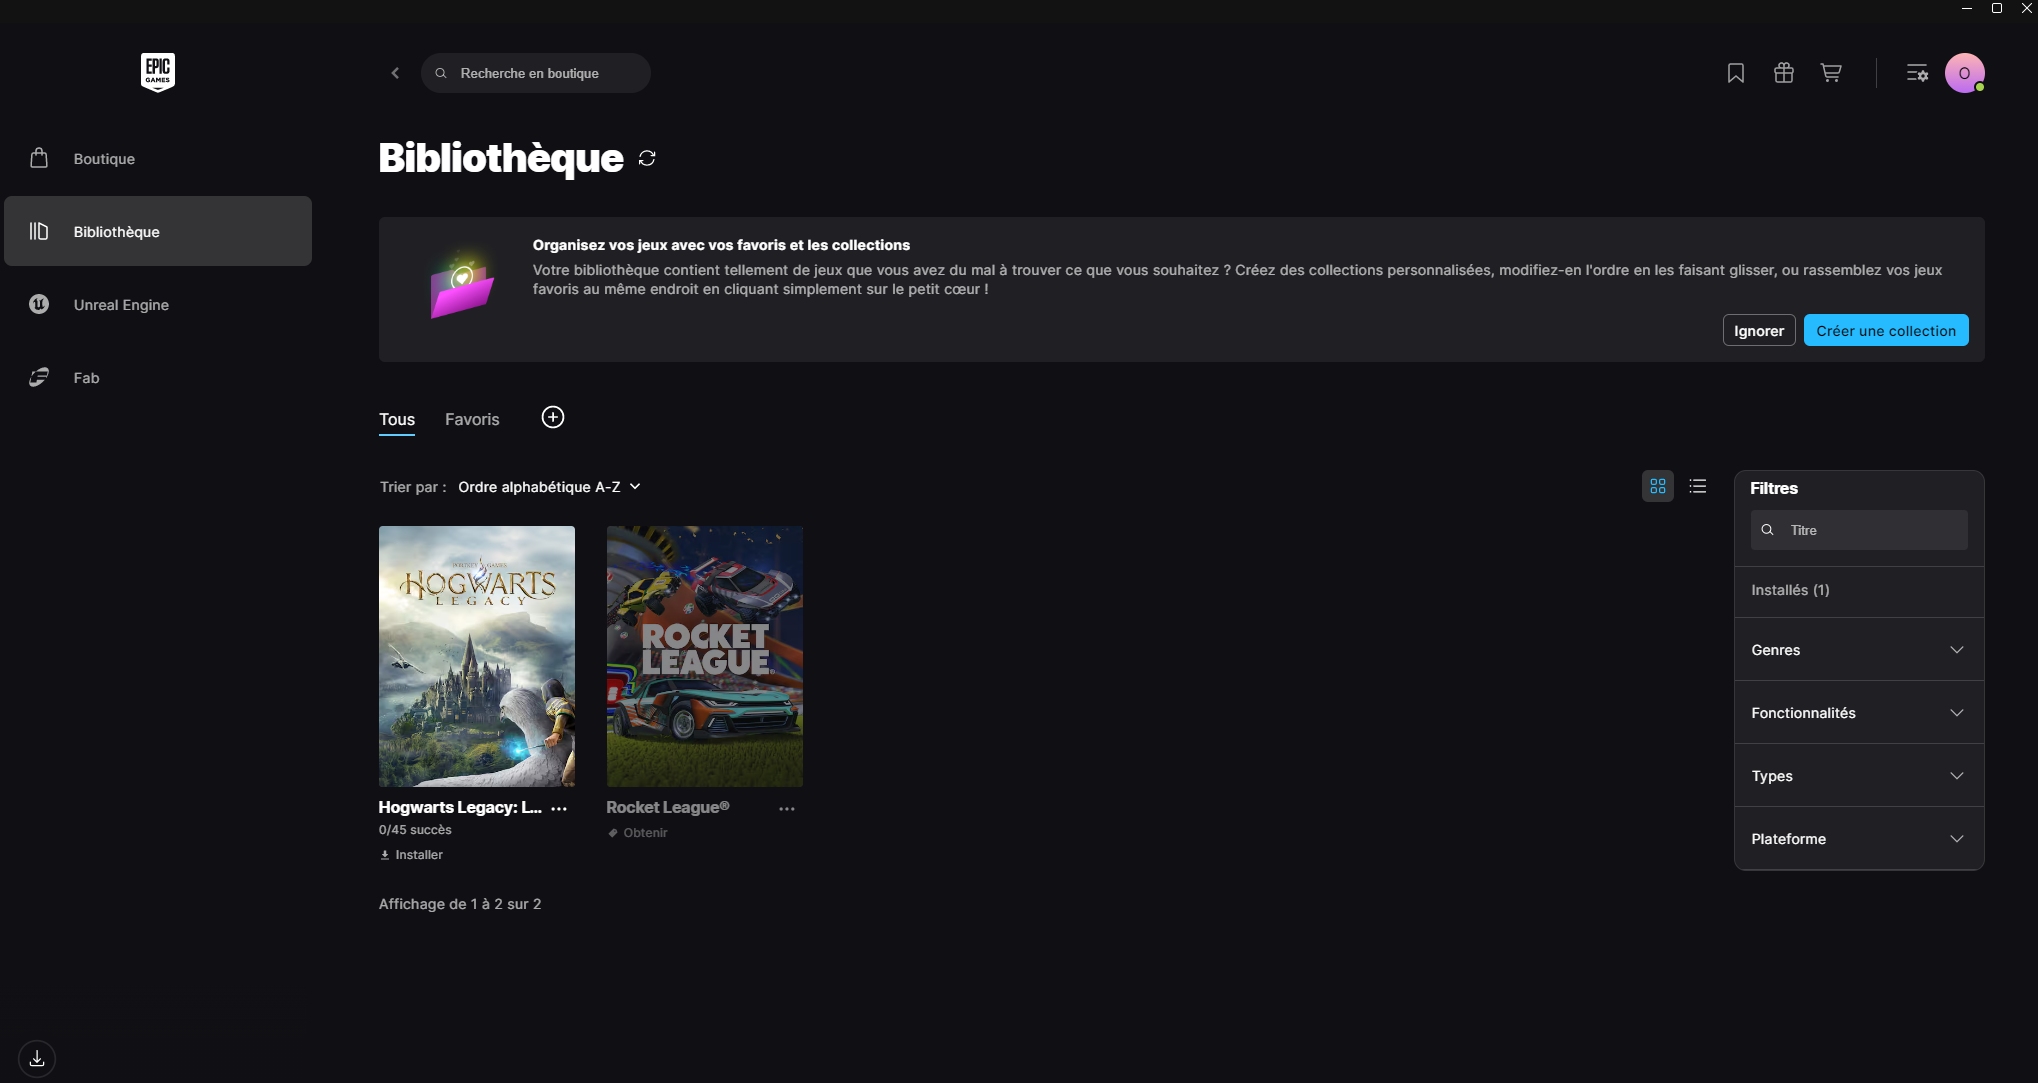Click the Epic Games logo

coord(158,72)
